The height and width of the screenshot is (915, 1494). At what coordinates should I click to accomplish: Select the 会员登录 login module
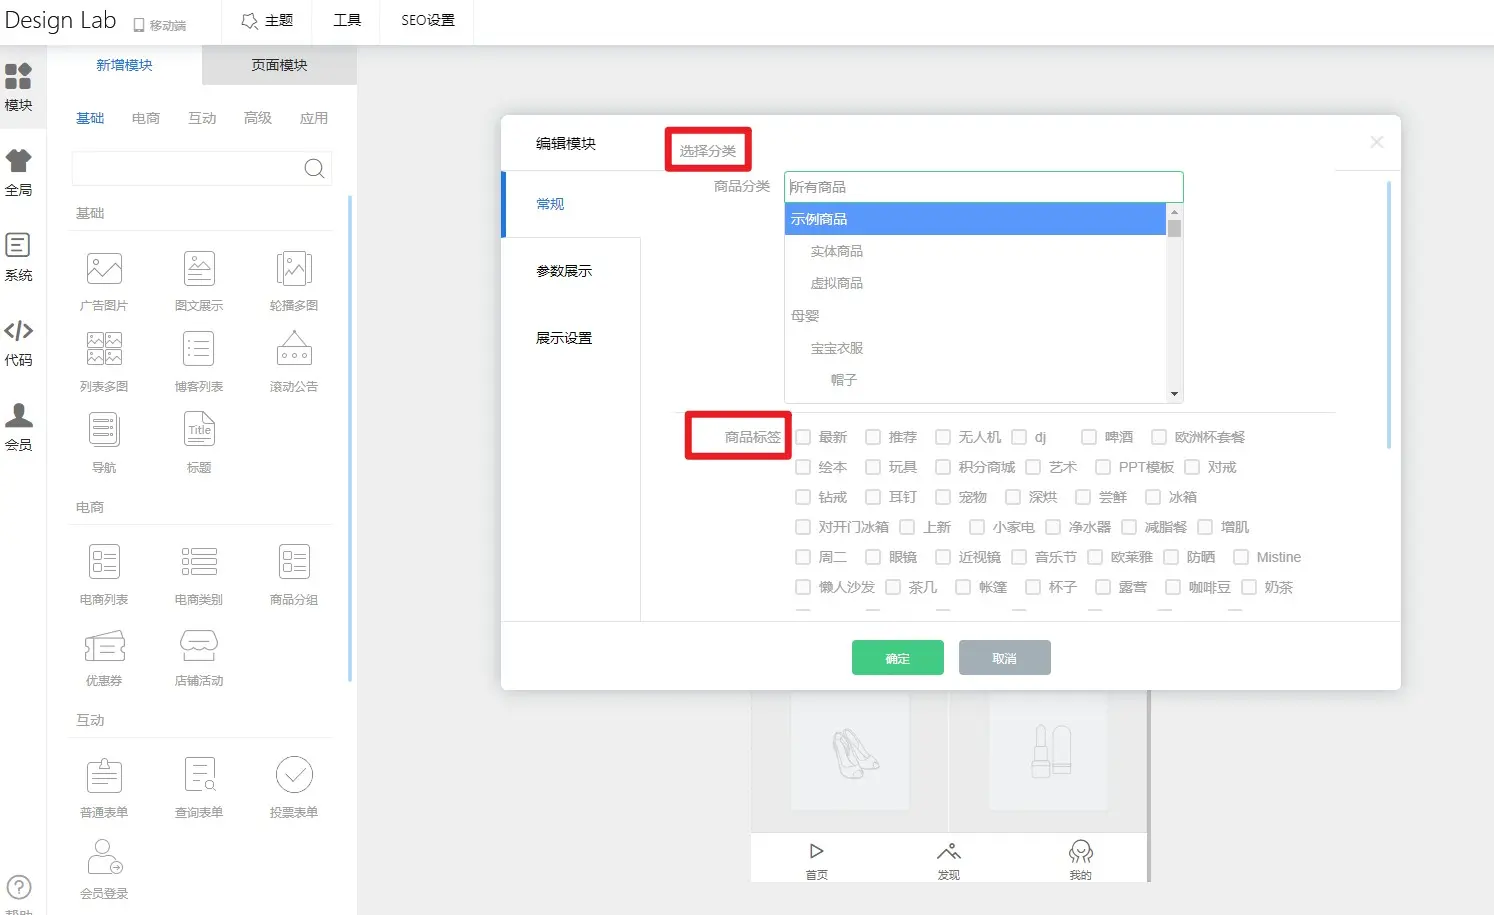103,857
